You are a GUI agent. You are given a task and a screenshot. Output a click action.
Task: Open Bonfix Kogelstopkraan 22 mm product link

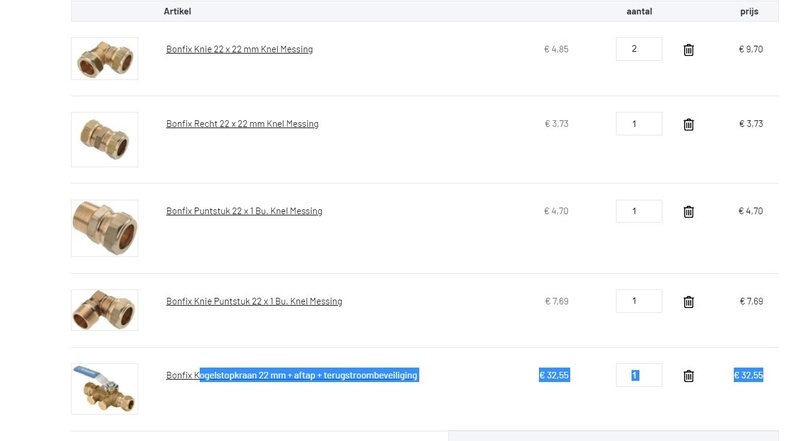coord(292,375)
